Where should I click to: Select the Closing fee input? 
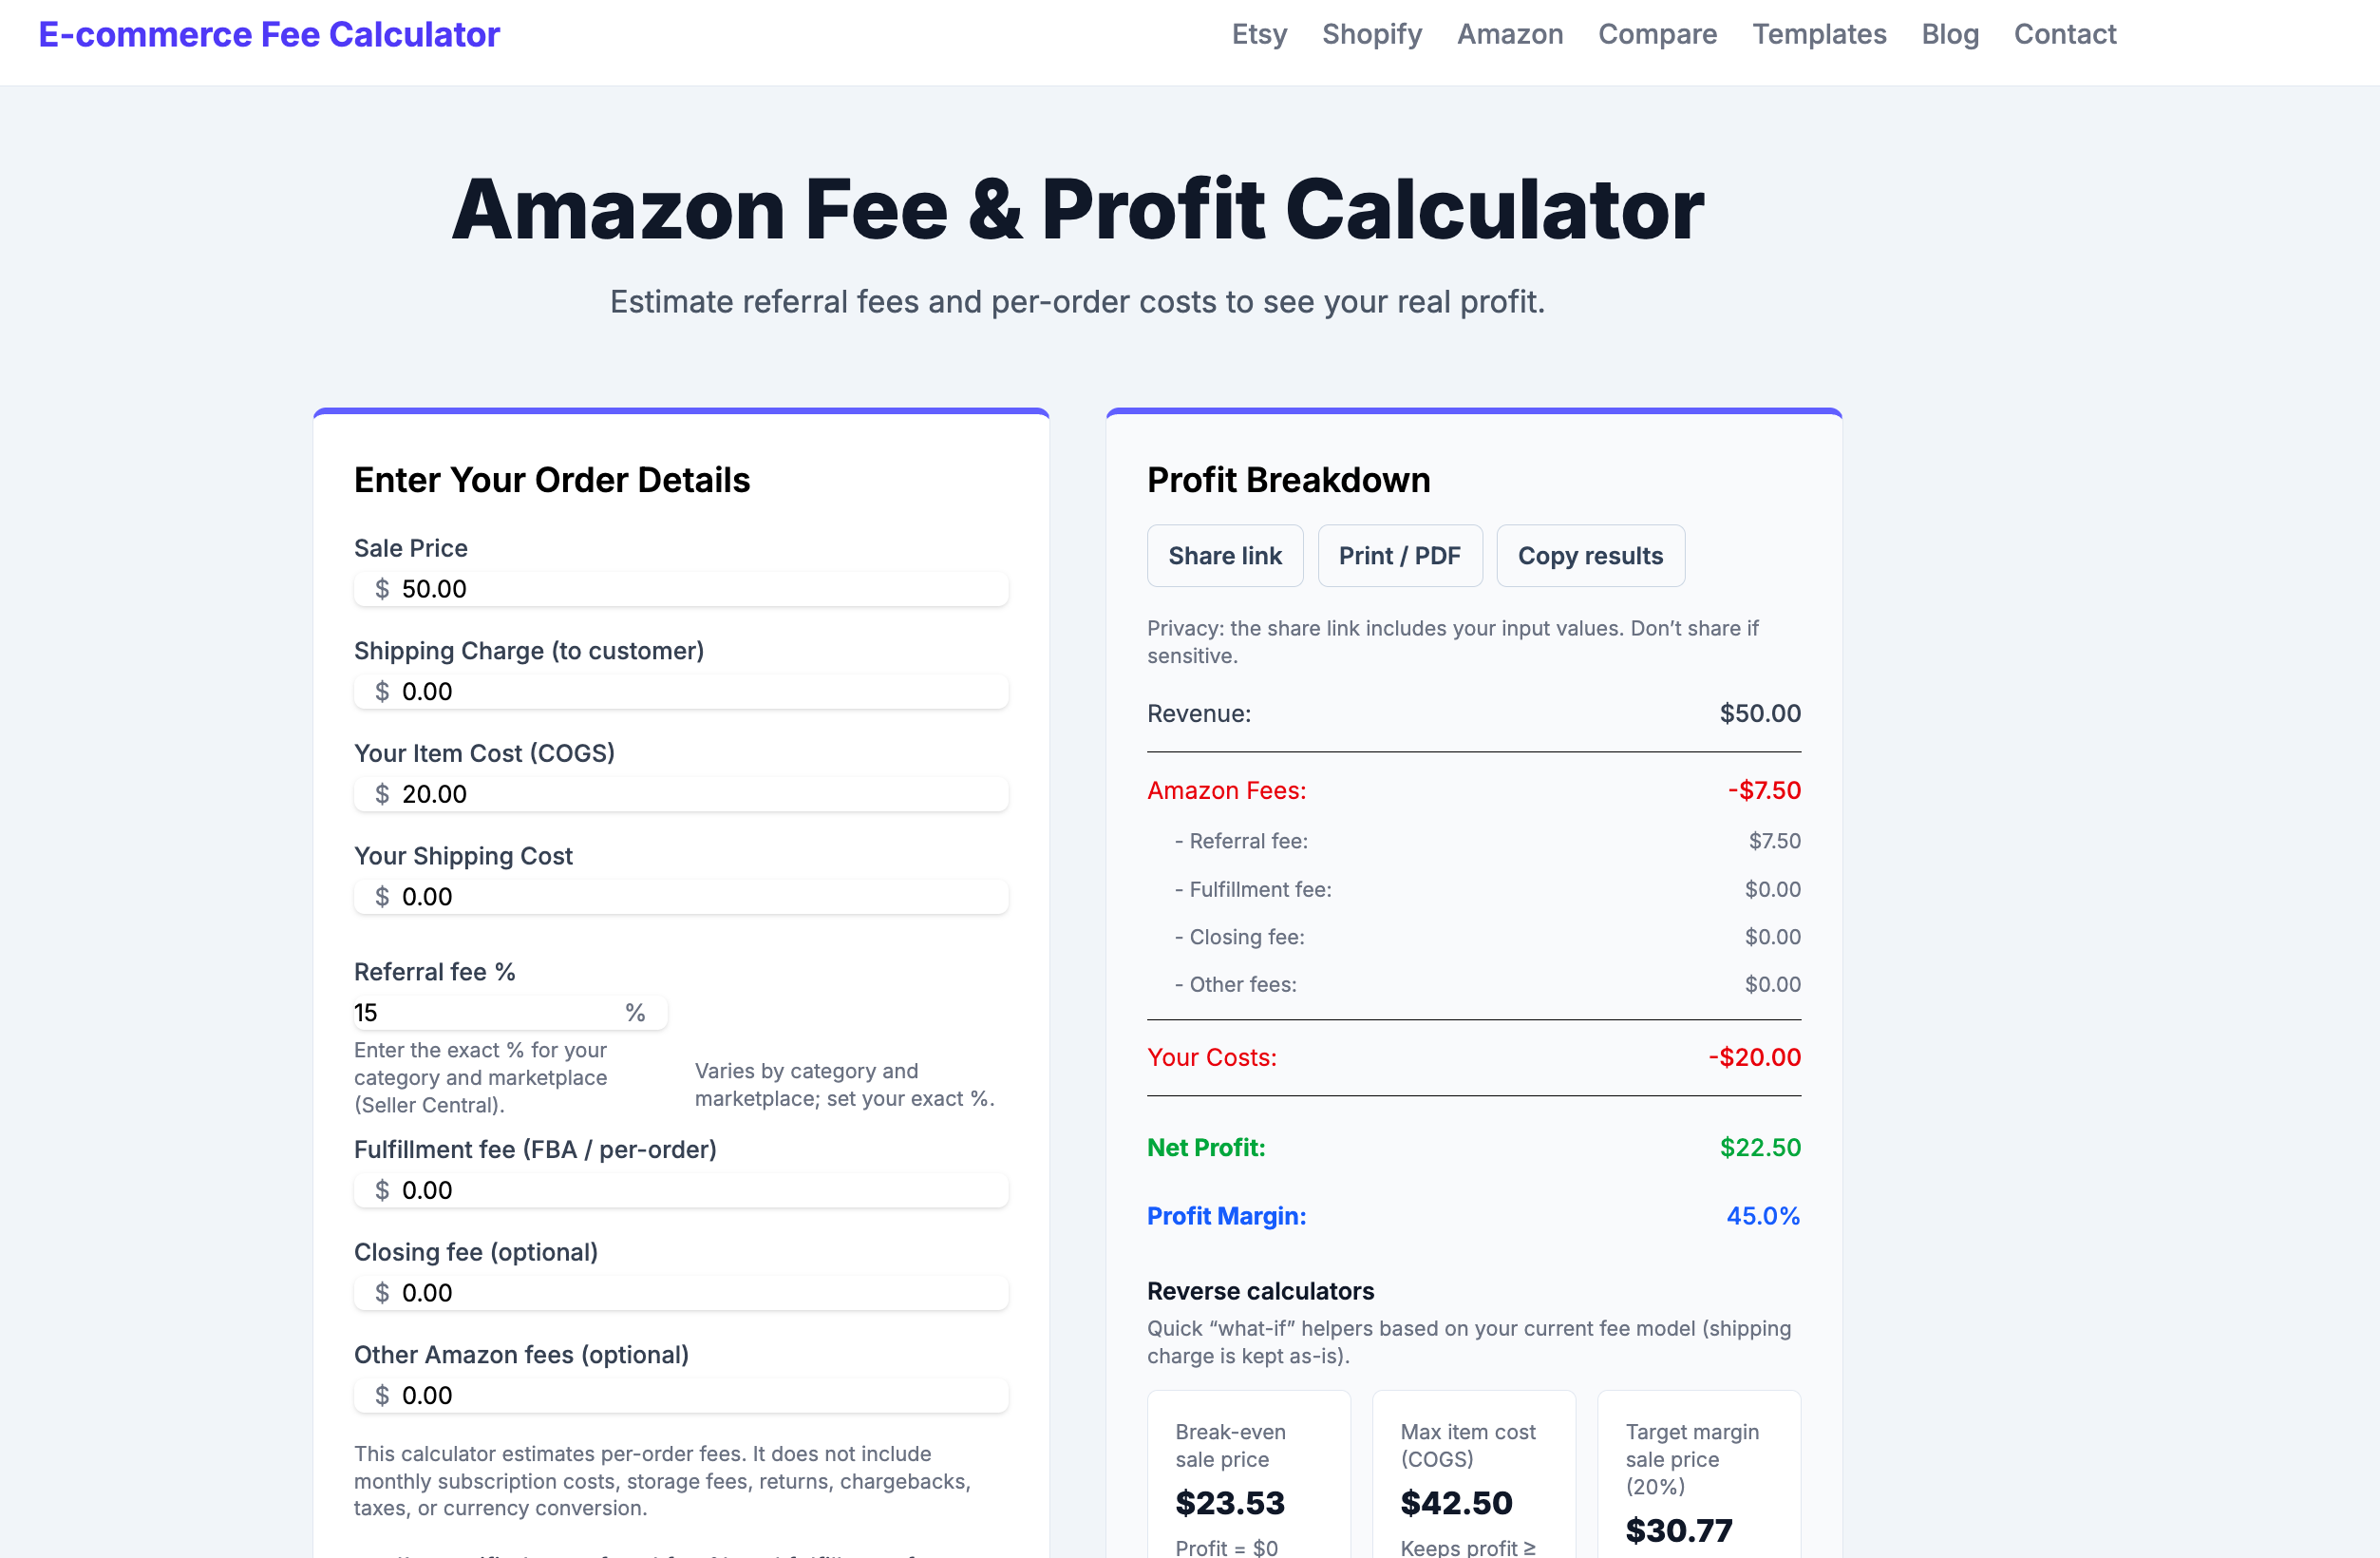pos(680,1292)
